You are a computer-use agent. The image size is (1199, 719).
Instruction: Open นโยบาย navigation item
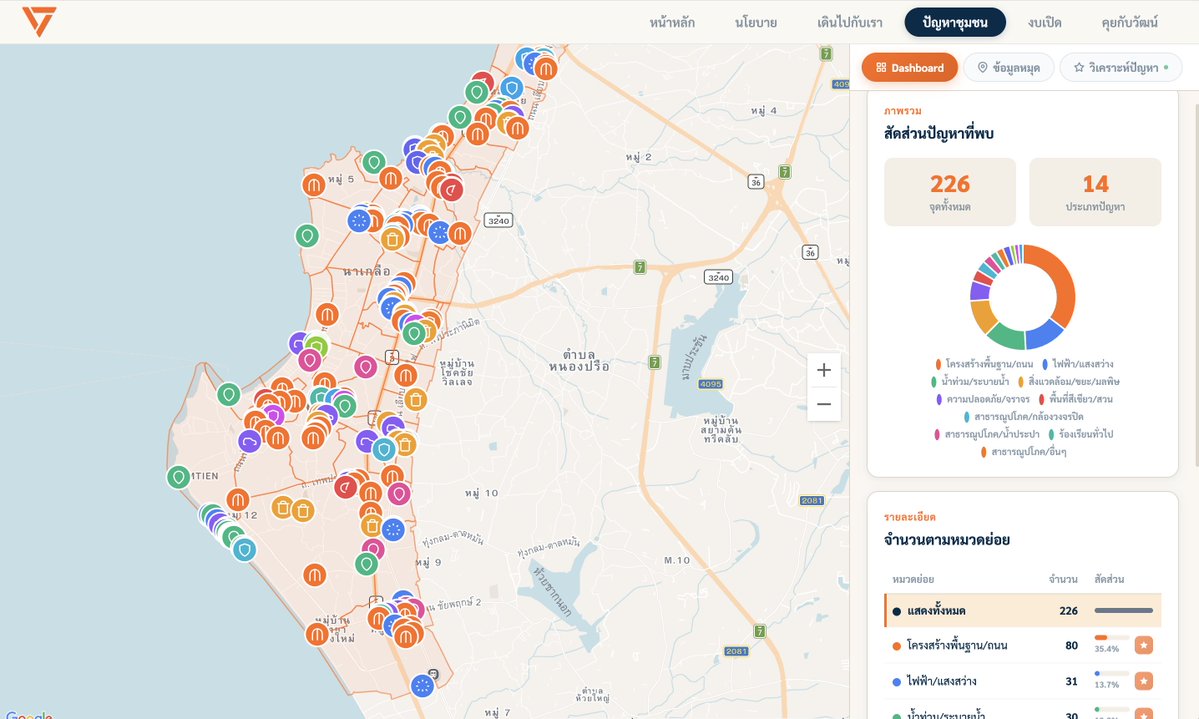755,22
